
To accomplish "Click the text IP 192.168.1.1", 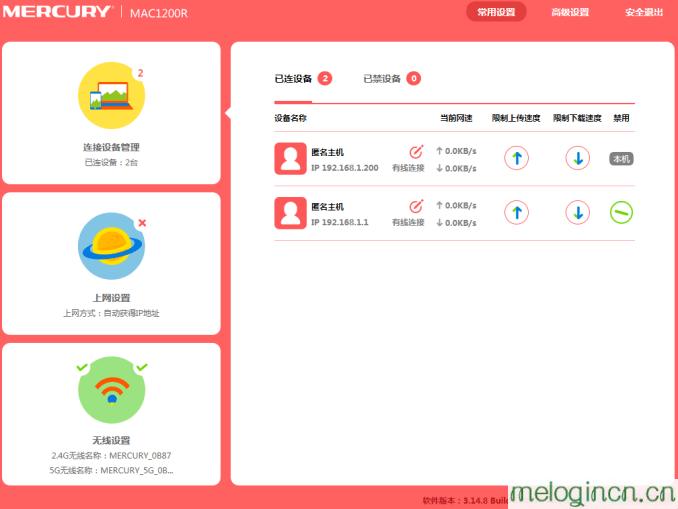I will (x=340, y=222).
